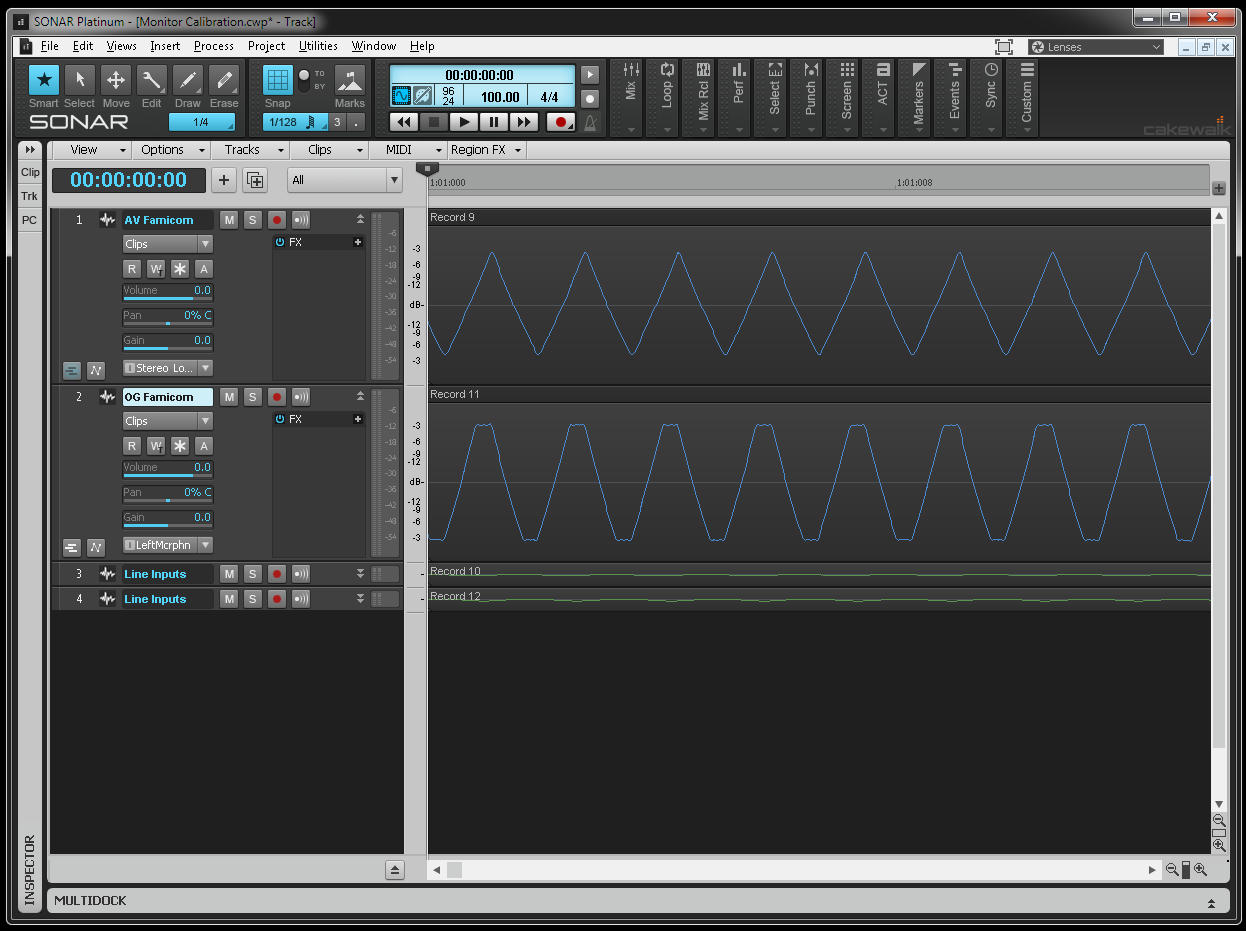Click Read automation on AV Famicom
The height and width of the screenshot is (931, 1246).
[132, 269]
